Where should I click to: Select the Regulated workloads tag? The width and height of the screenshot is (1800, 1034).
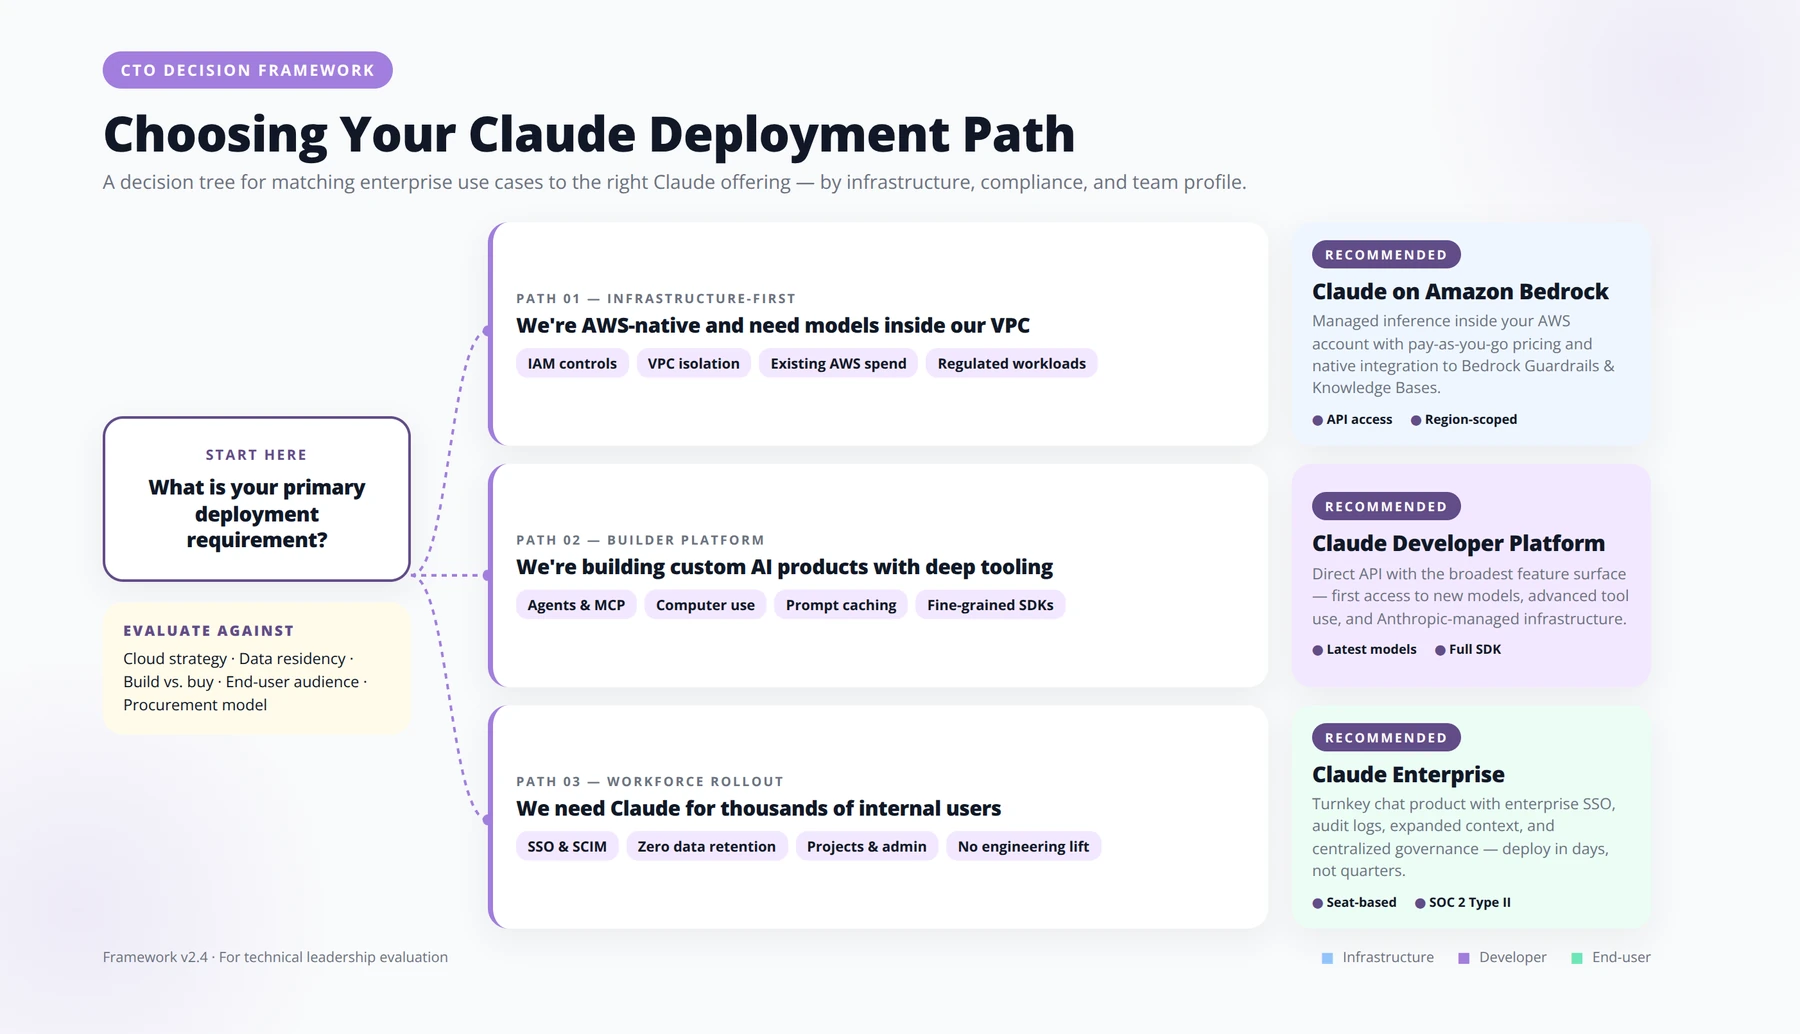1011,363
